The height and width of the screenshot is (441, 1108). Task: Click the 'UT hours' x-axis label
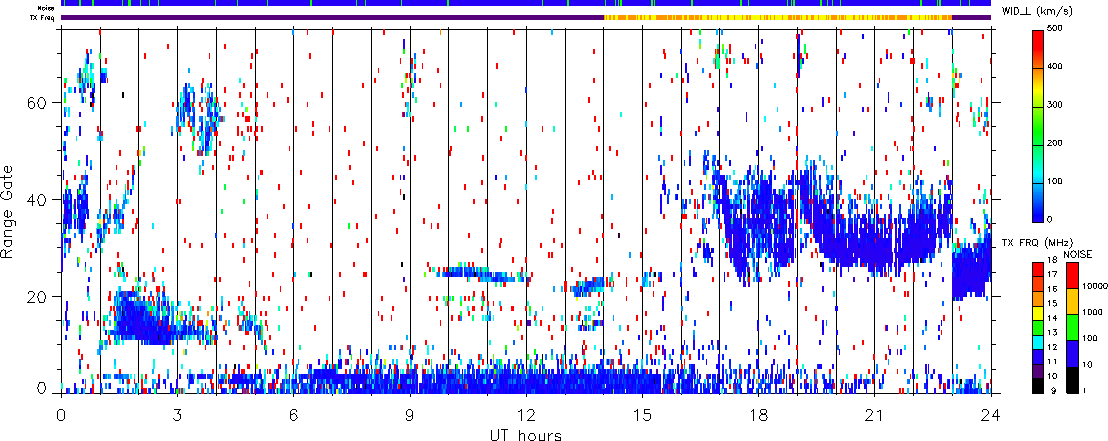coord(526,434)
